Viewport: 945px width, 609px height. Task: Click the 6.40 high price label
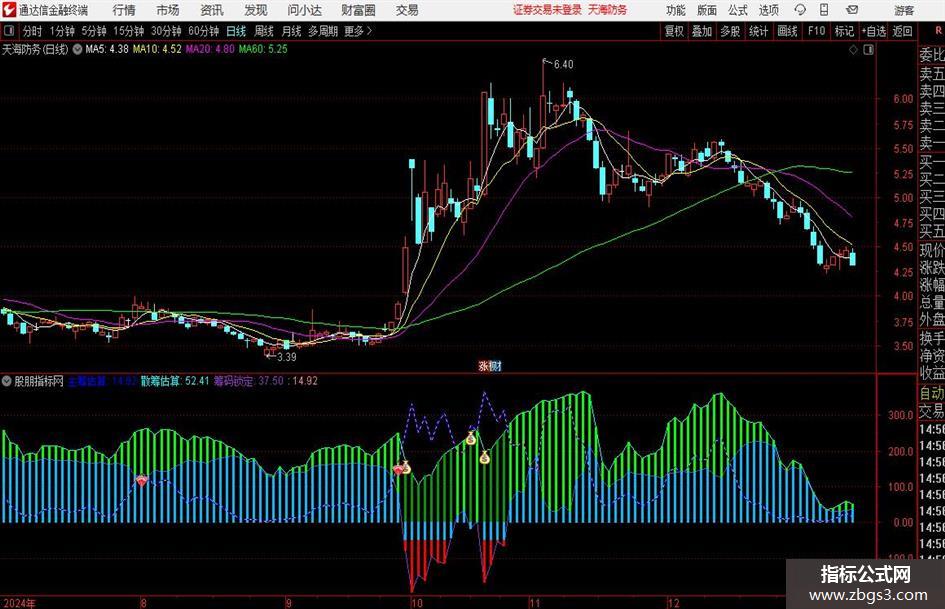click(x=564, y=65)
